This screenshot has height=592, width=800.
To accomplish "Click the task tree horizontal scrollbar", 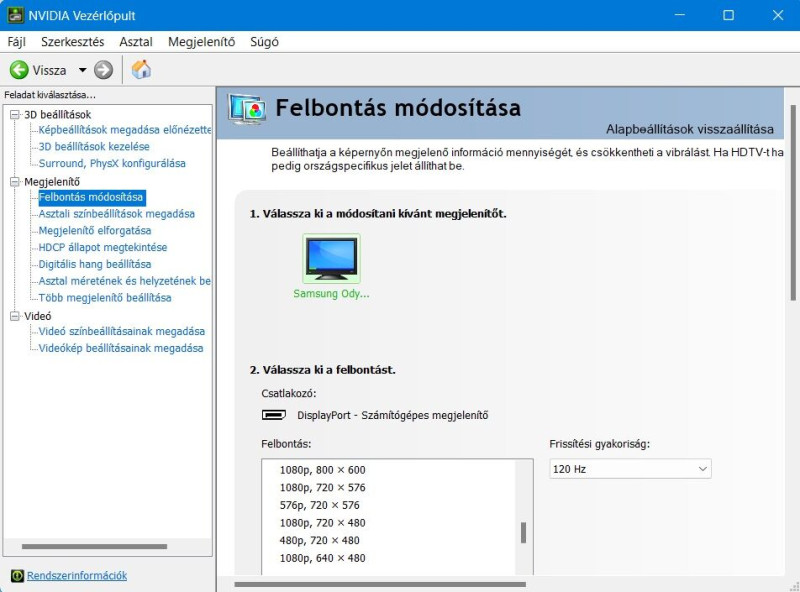I will pyautogui.click(x=94, y=547).
